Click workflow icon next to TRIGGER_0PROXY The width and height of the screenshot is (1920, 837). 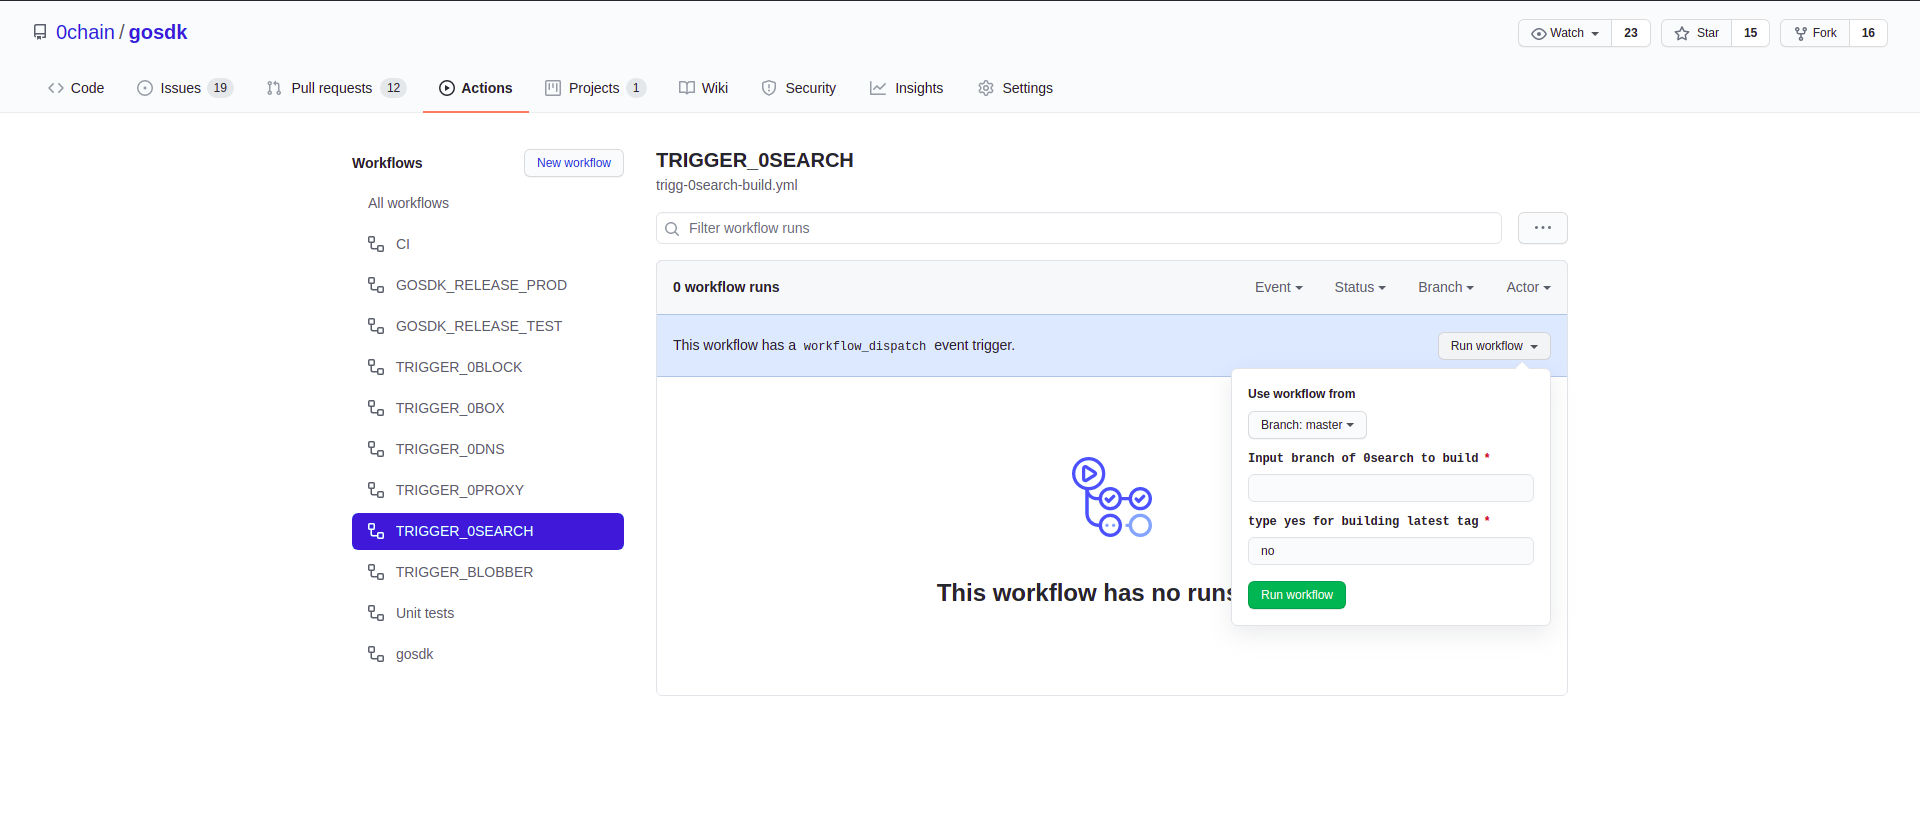(376, 490)
